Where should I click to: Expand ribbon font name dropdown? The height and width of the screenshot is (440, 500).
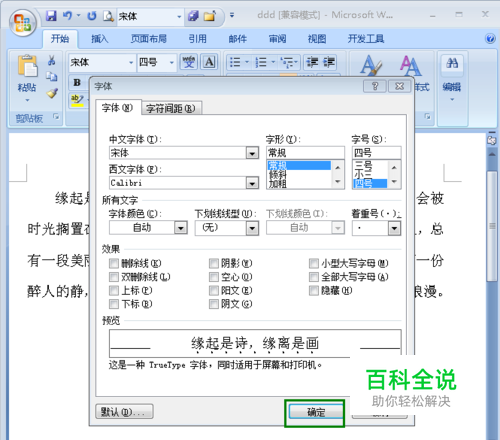[x=131, y=62]
